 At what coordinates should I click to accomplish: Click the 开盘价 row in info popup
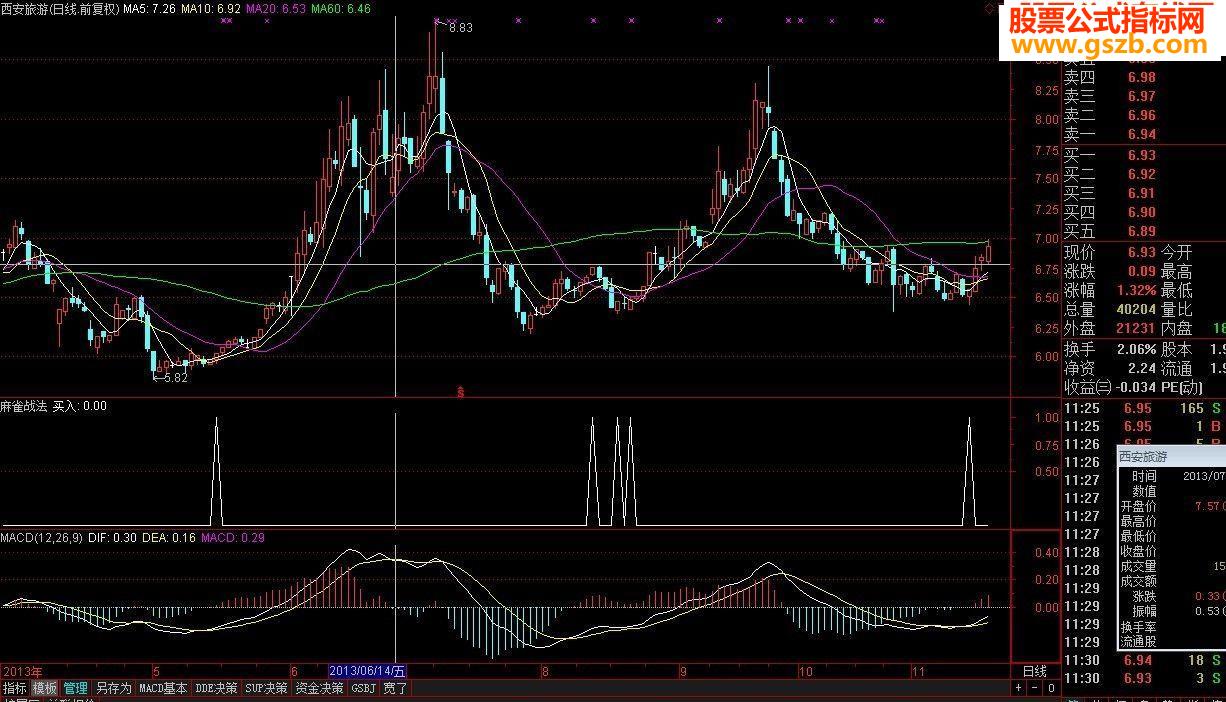coord(1171,507)
